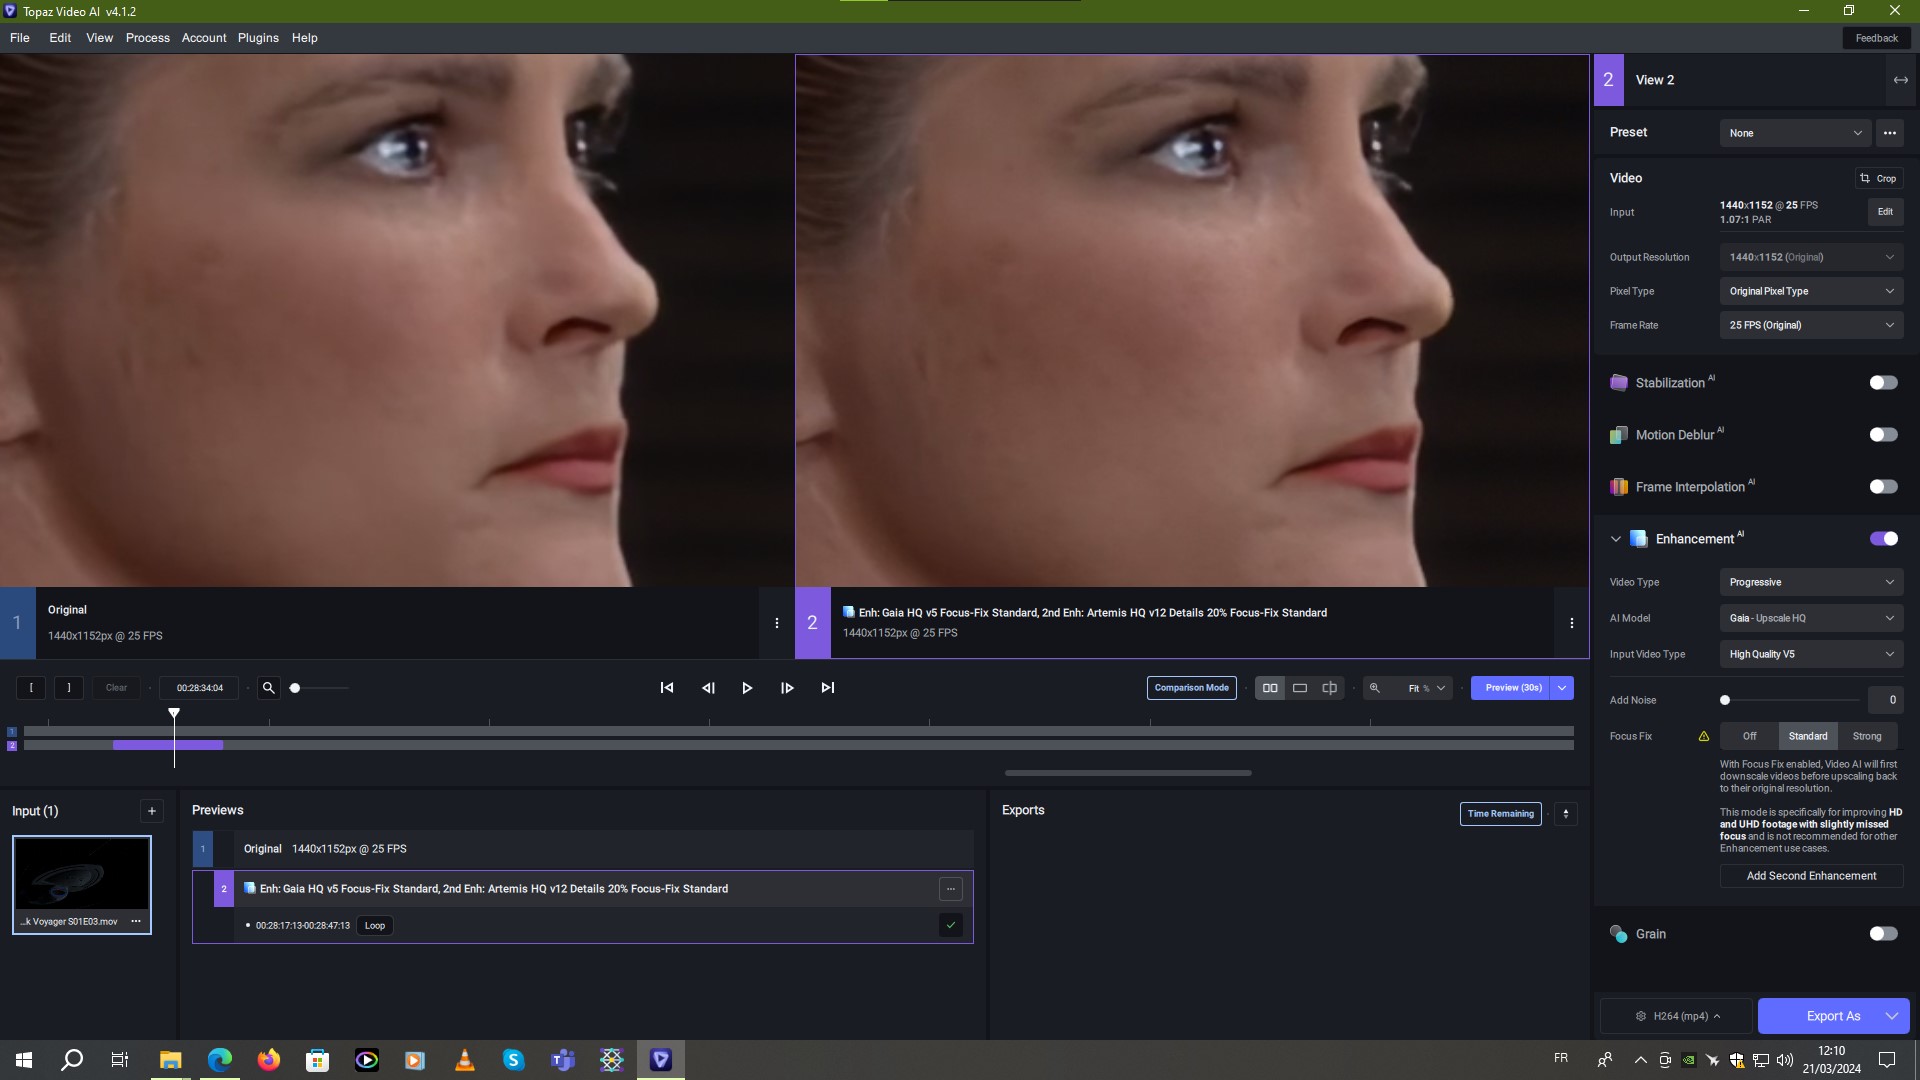The height and width of the screenshot is (1080, 1920).
Task: Select the side-by-side view layout icon
Action: (1270, 688)
